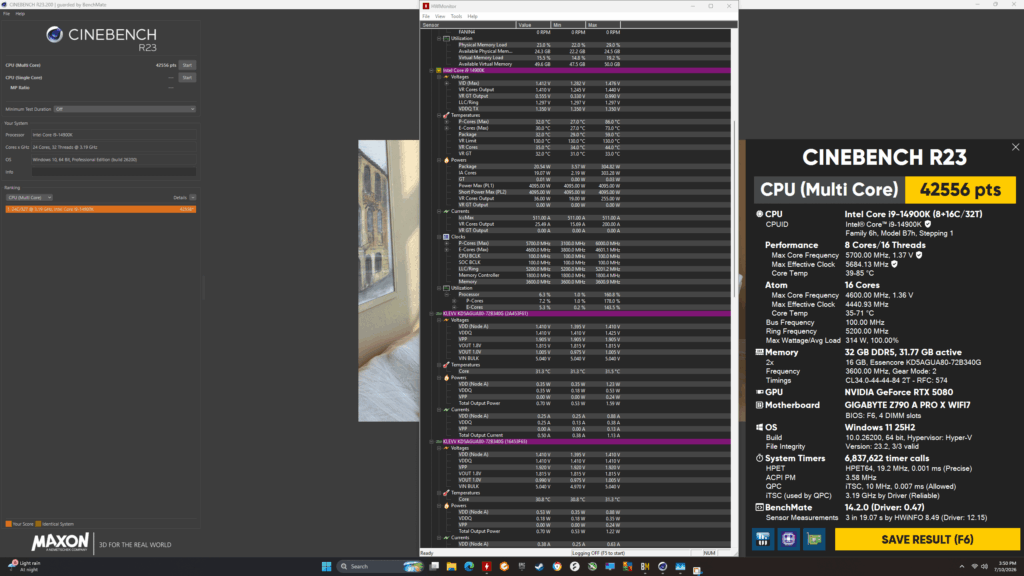Open the clock showing 3:50 PM
This screenshot has width=1024, height=576.
(1007, 566)
